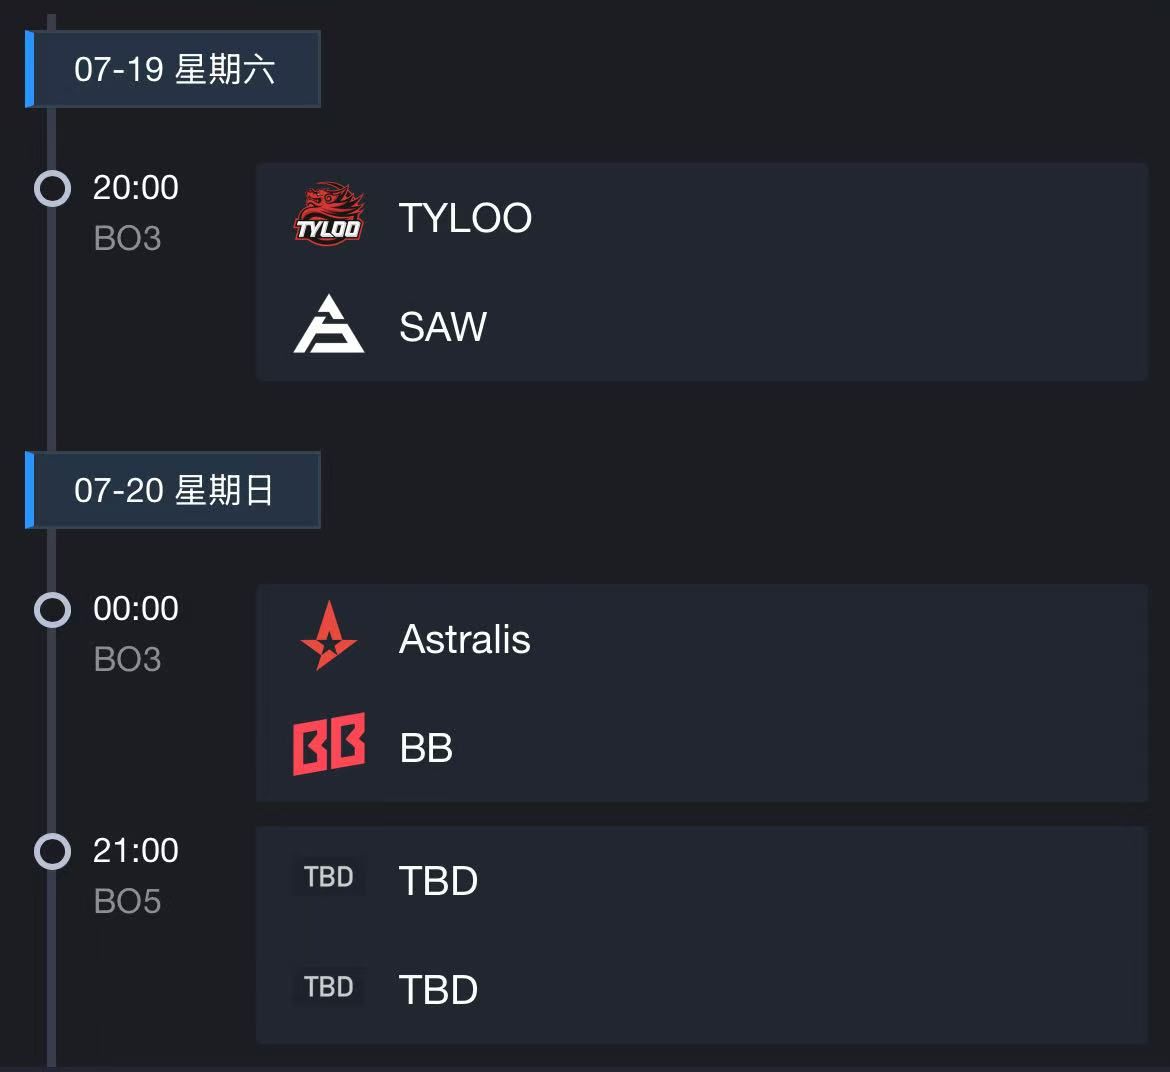Open the SAW team name link

point(442,327)
